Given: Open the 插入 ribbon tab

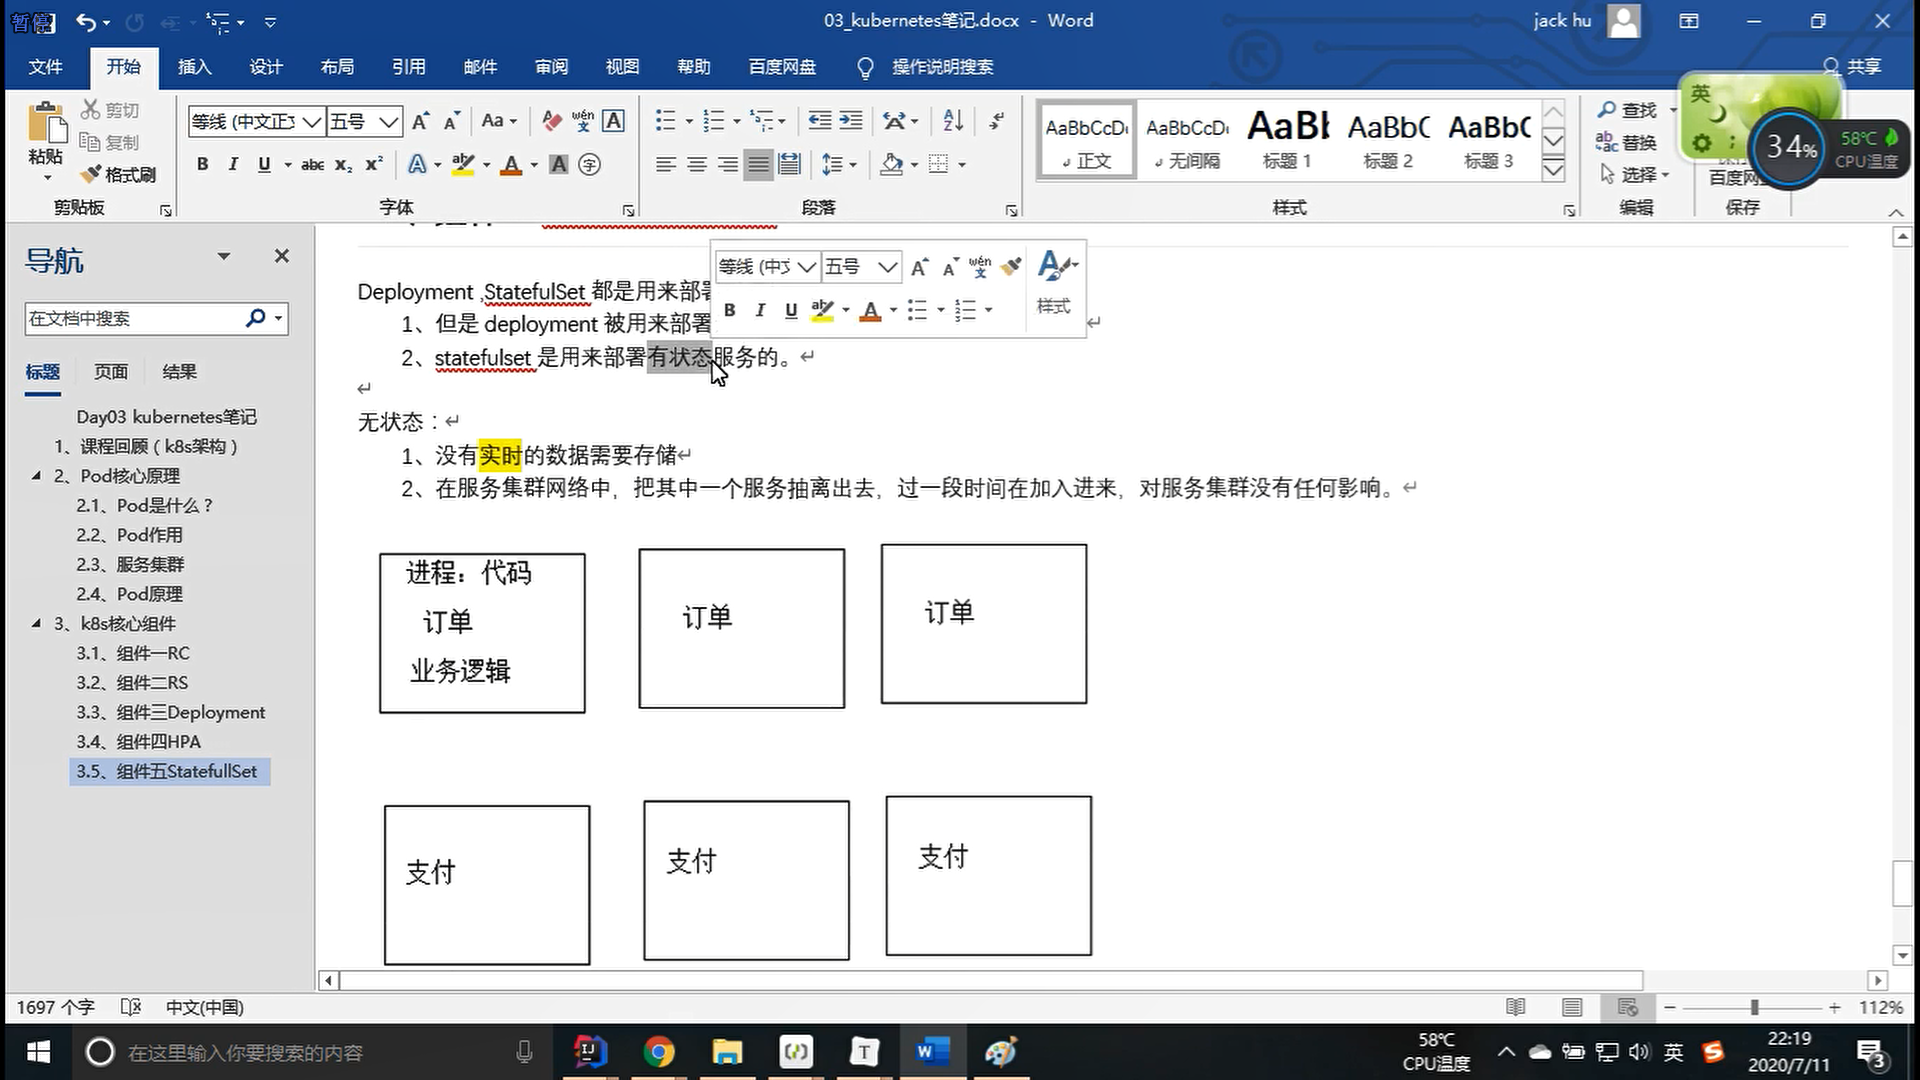Looking at the screenshot, I should point(194,67).
